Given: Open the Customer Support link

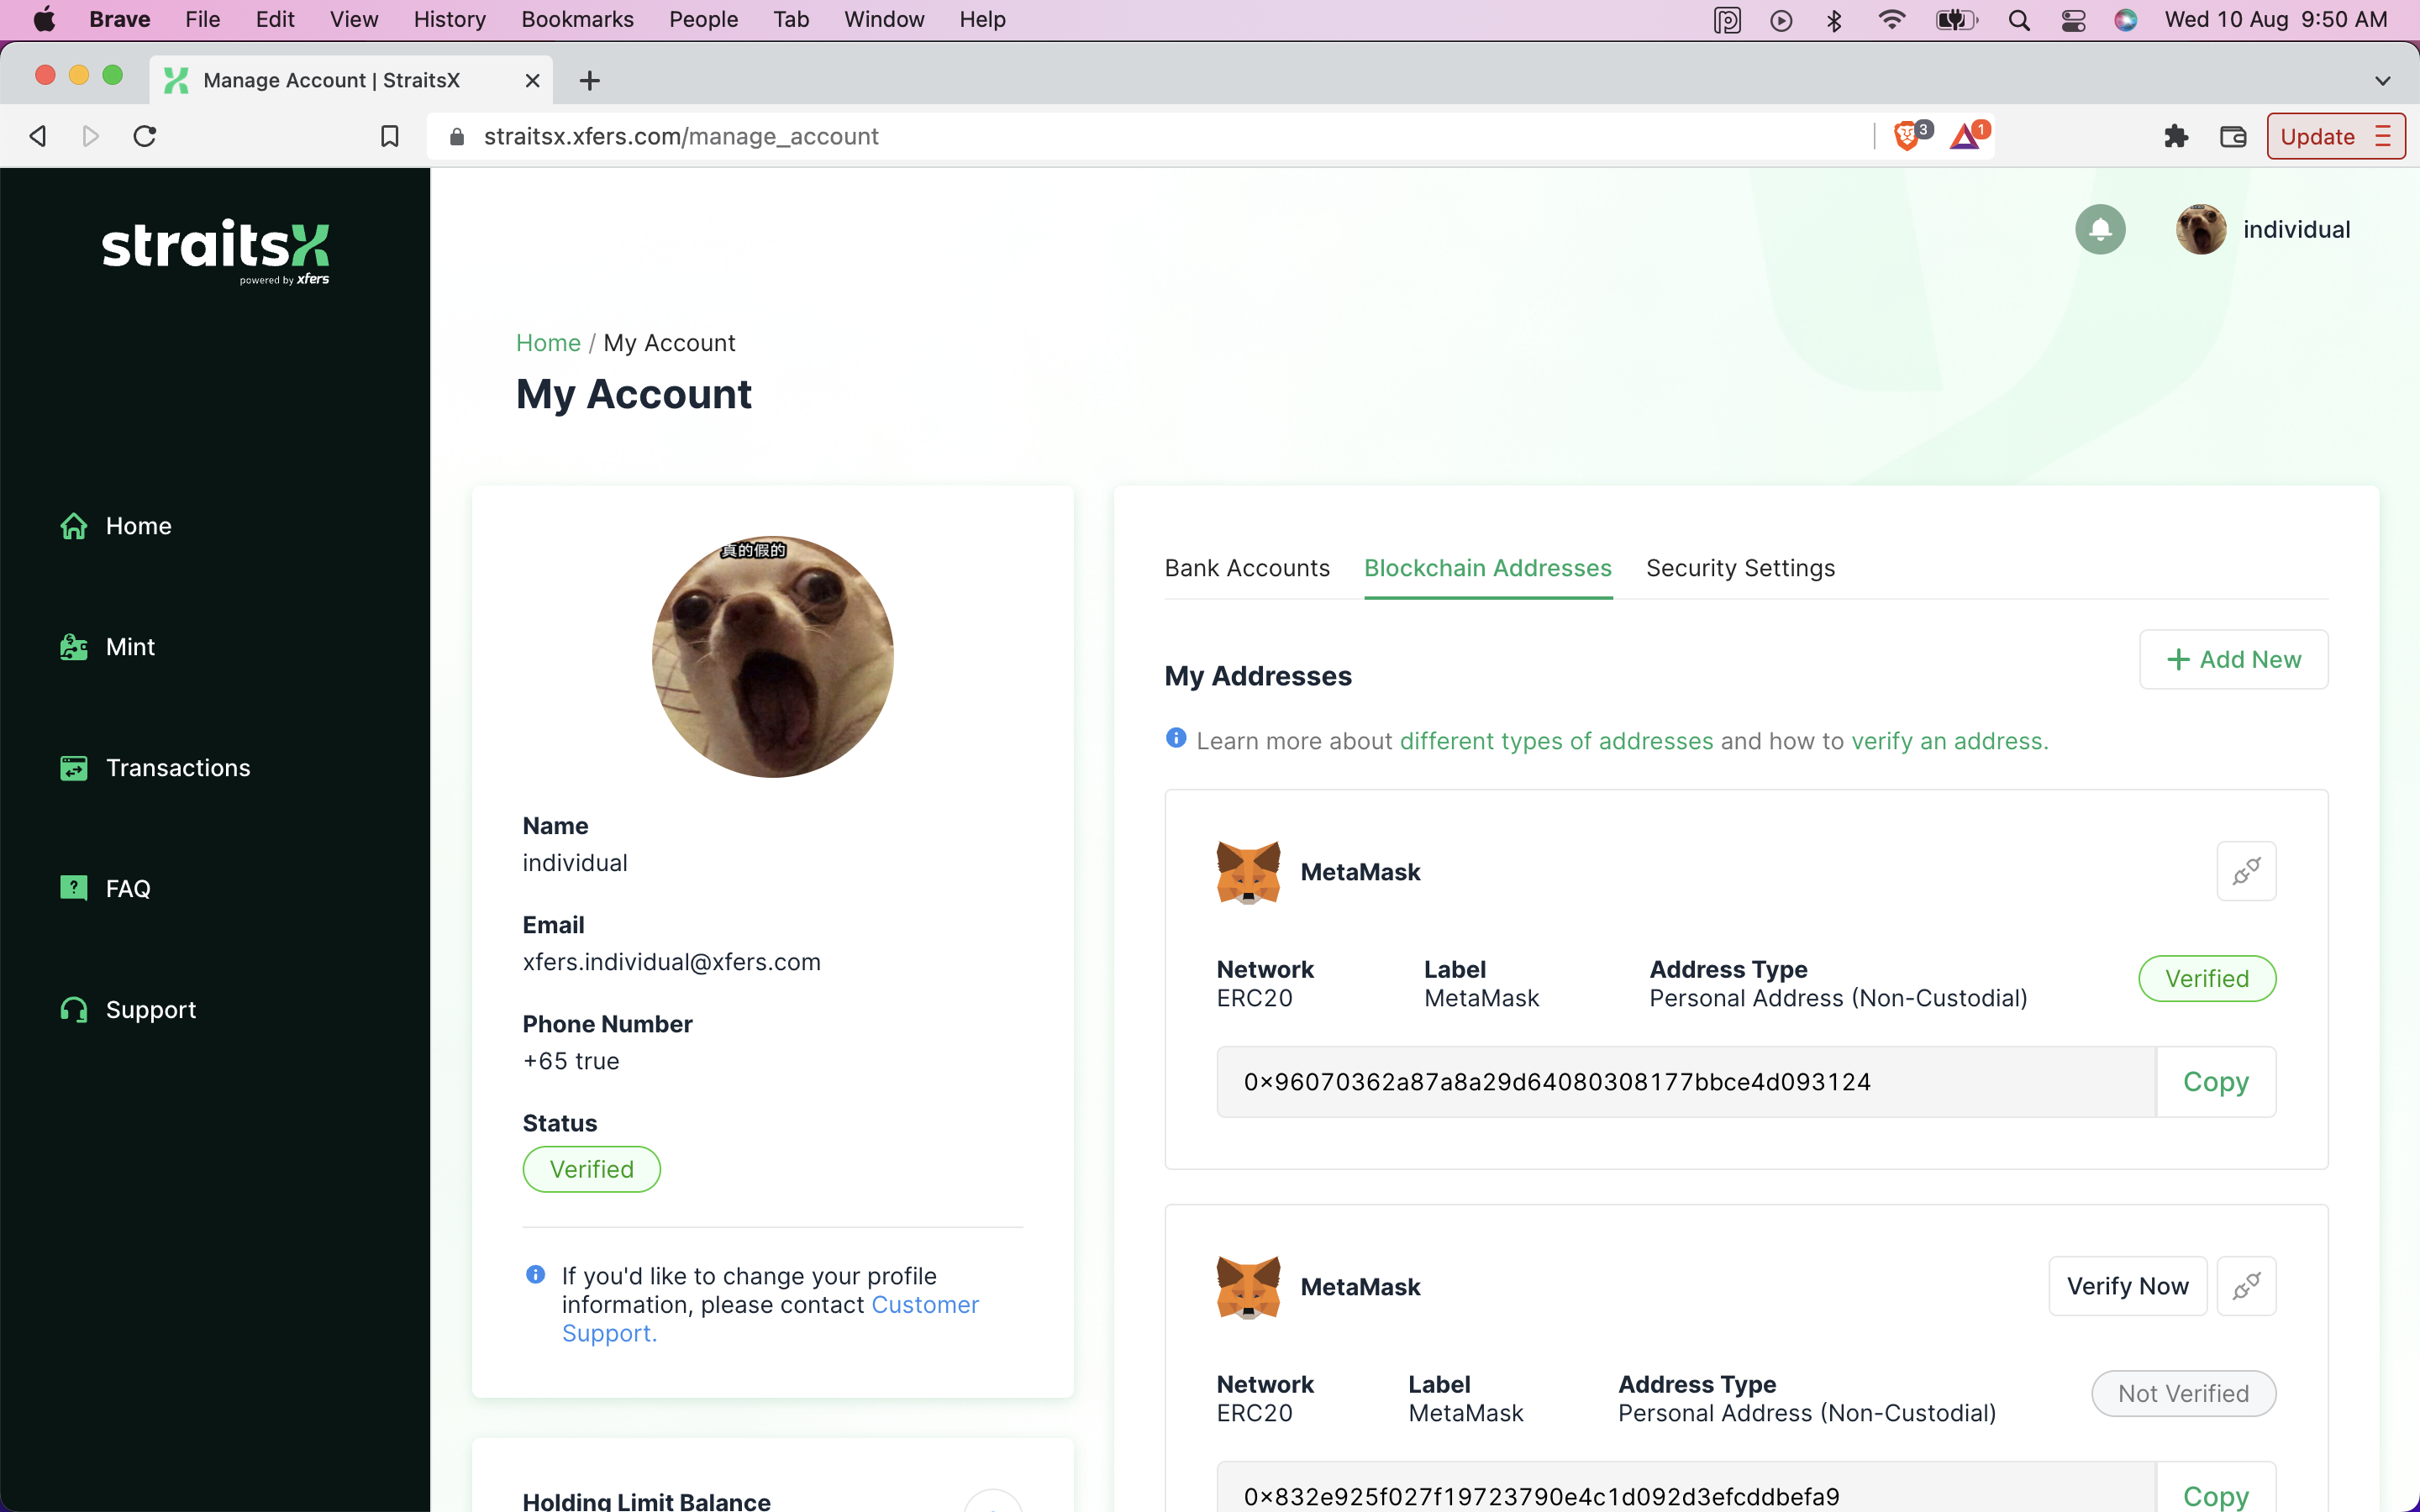Looking at the screenshot, I should tap(770, 1319).
